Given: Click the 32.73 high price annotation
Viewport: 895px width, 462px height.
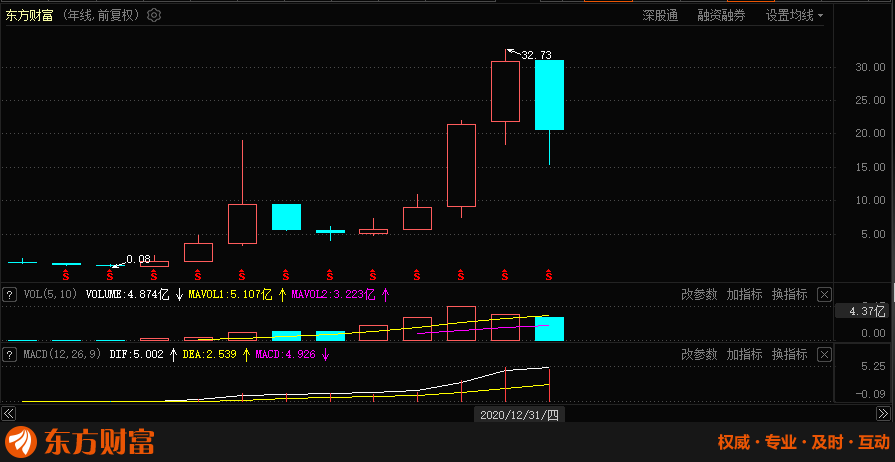Looking at the screenshot, I should point(536,55).
